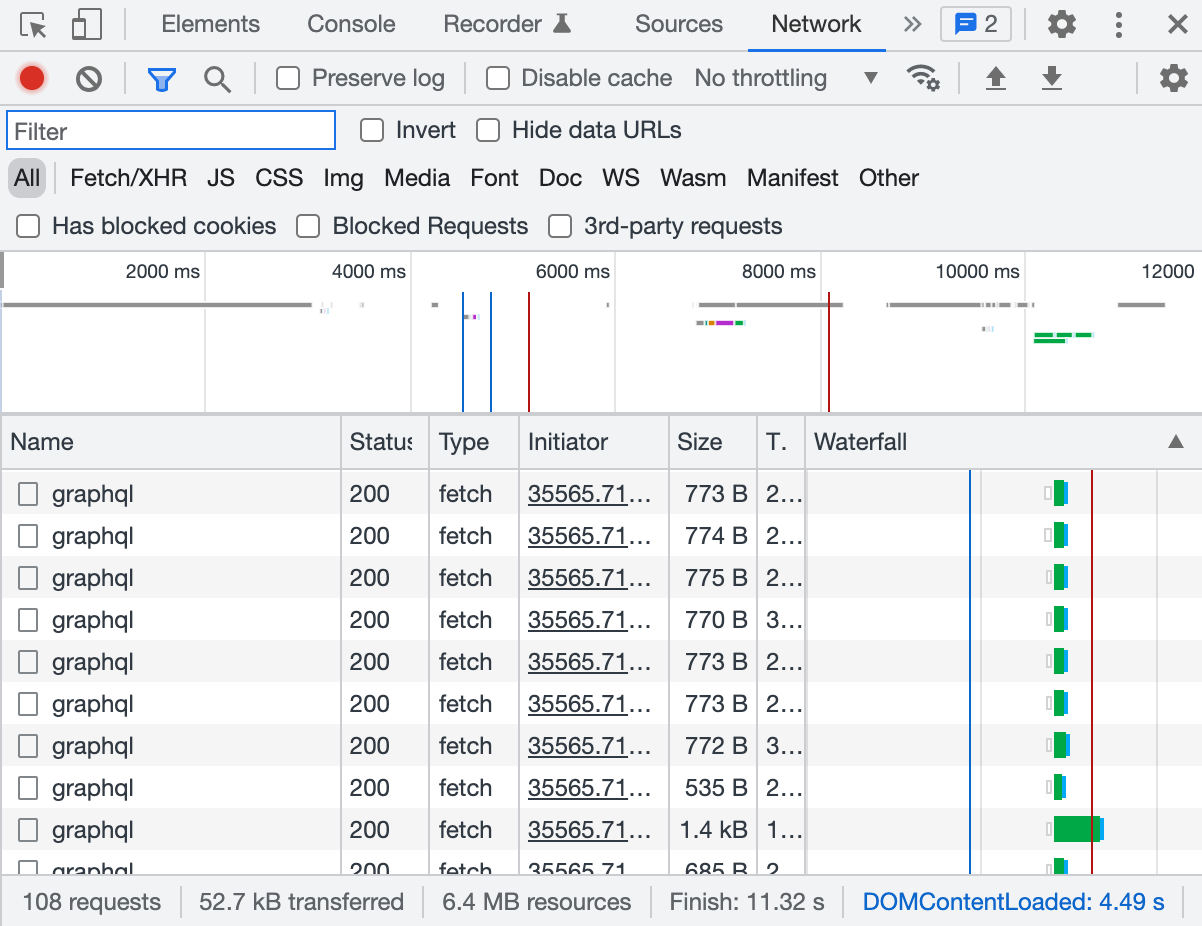Check Has blocked cookies

tap(28, 226)
